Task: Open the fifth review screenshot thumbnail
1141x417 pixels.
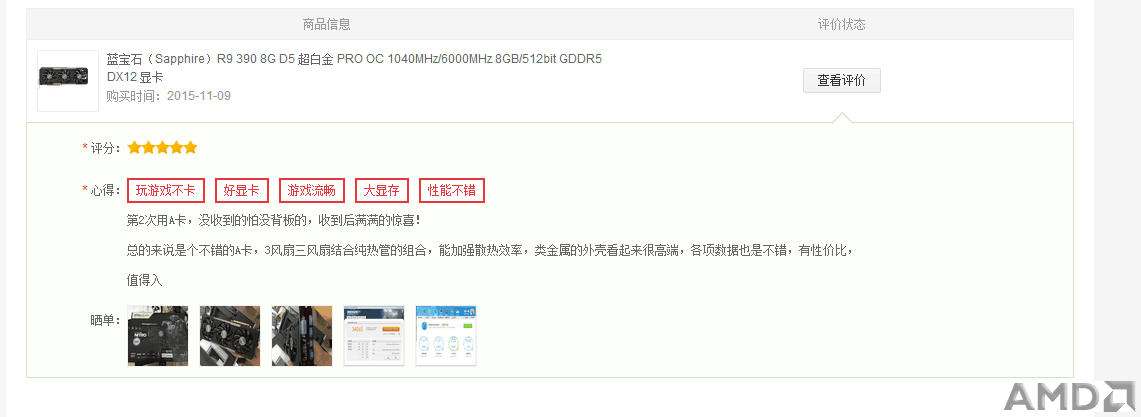Action: pos(446,335)
